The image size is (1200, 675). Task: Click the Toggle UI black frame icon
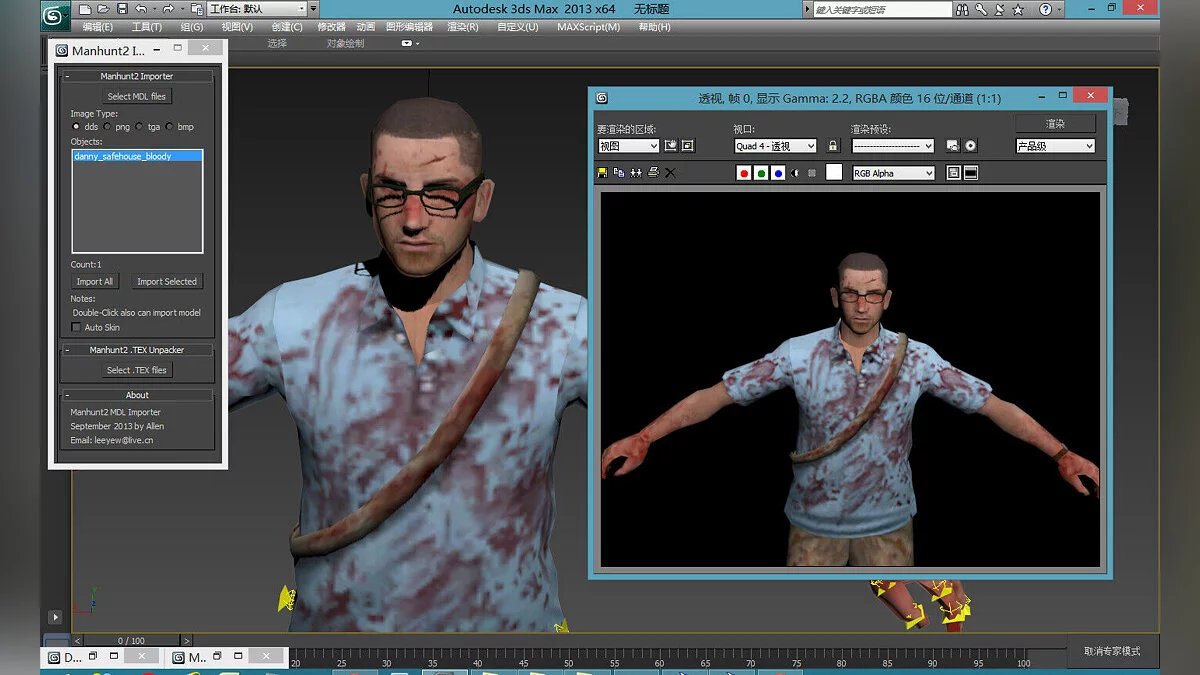click(x=971, y=173)
